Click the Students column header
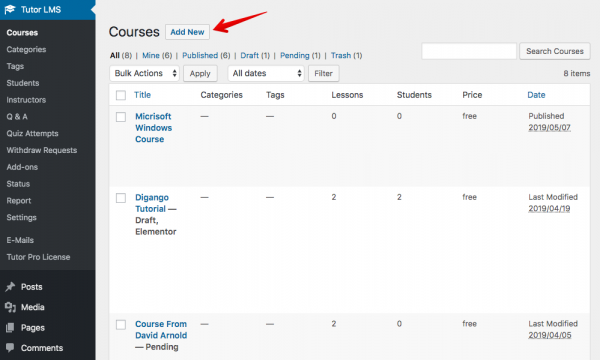600x360 pixels. pos(414,95)
